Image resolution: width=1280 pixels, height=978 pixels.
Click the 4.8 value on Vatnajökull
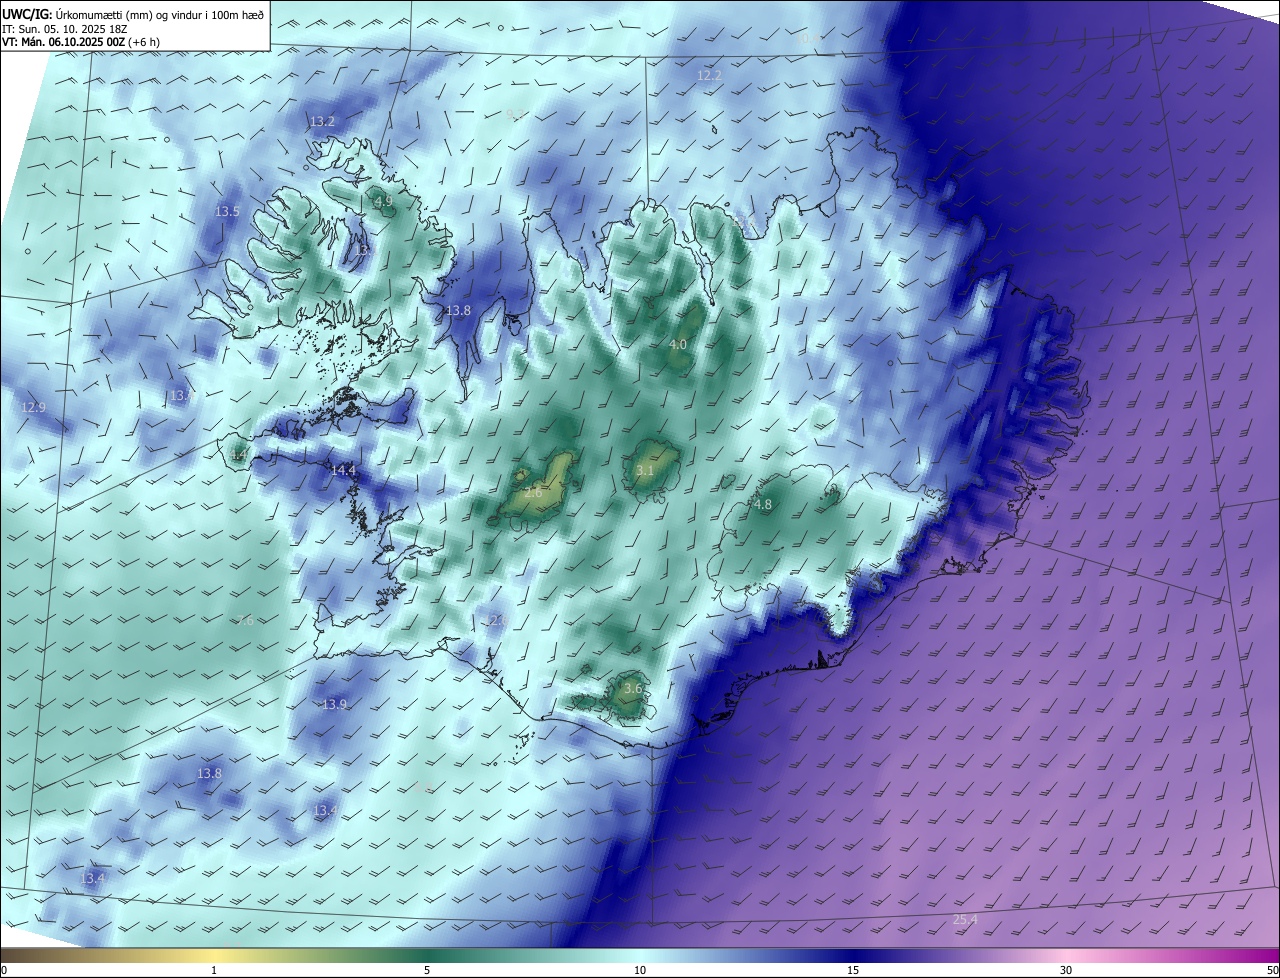coord(763,505)
